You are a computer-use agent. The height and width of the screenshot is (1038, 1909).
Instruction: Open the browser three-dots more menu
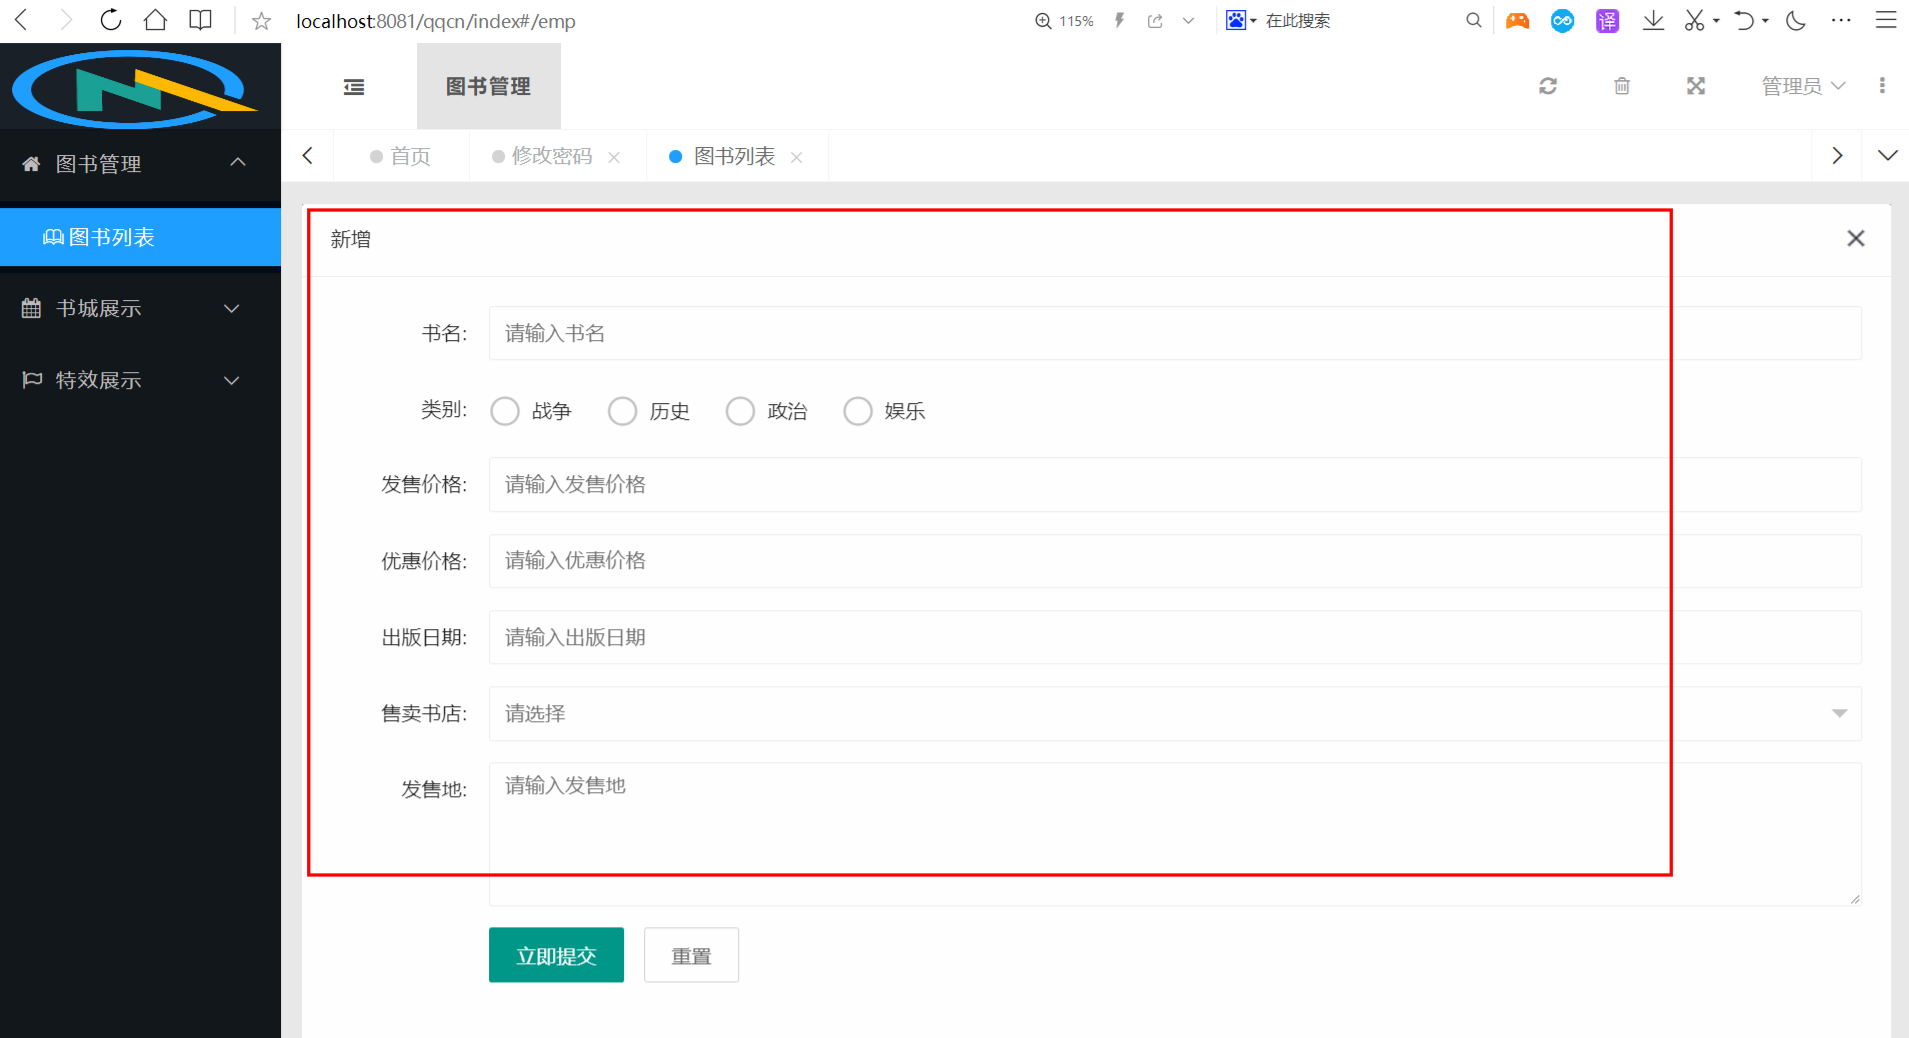[1841, 20]
